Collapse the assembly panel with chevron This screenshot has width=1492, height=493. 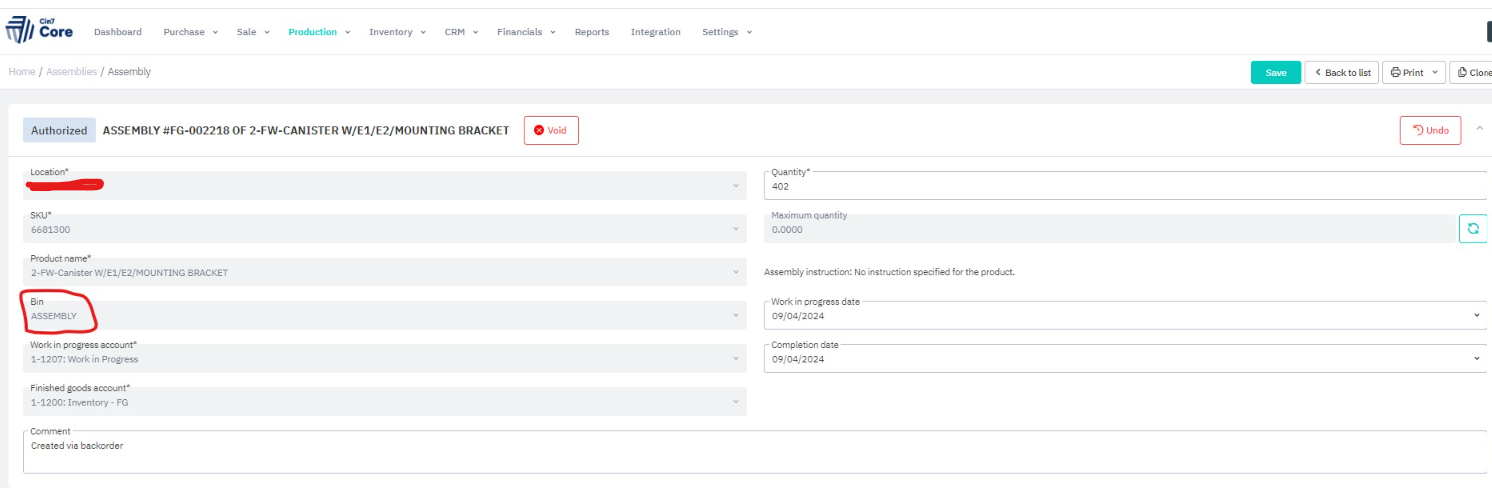pyautogui.click(x=1480, y=129)
